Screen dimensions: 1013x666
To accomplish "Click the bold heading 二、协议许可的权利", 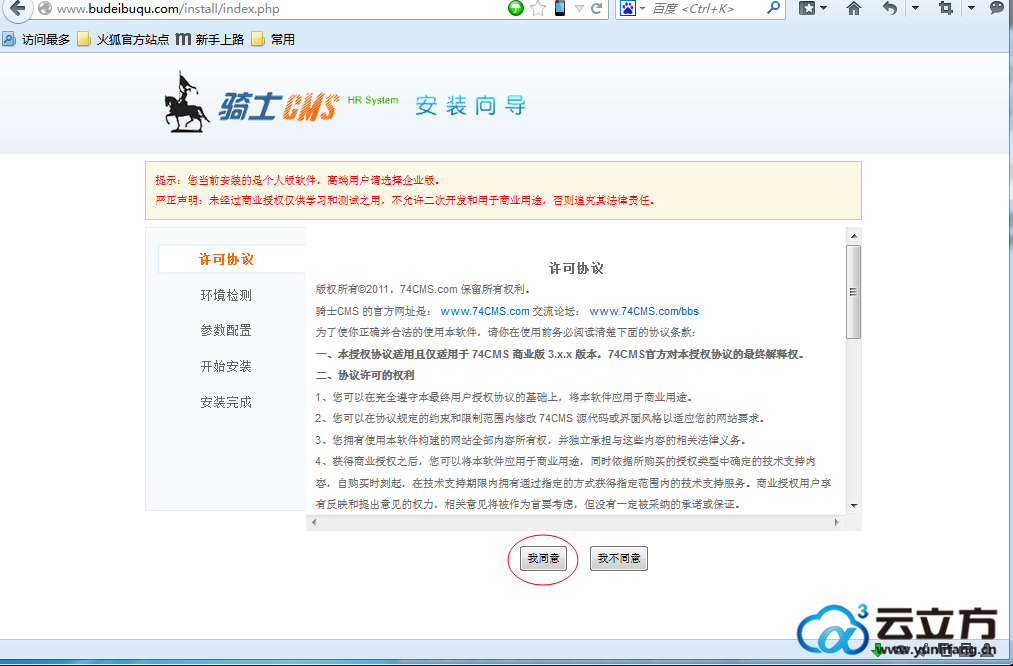I will (x=365, y=375).
